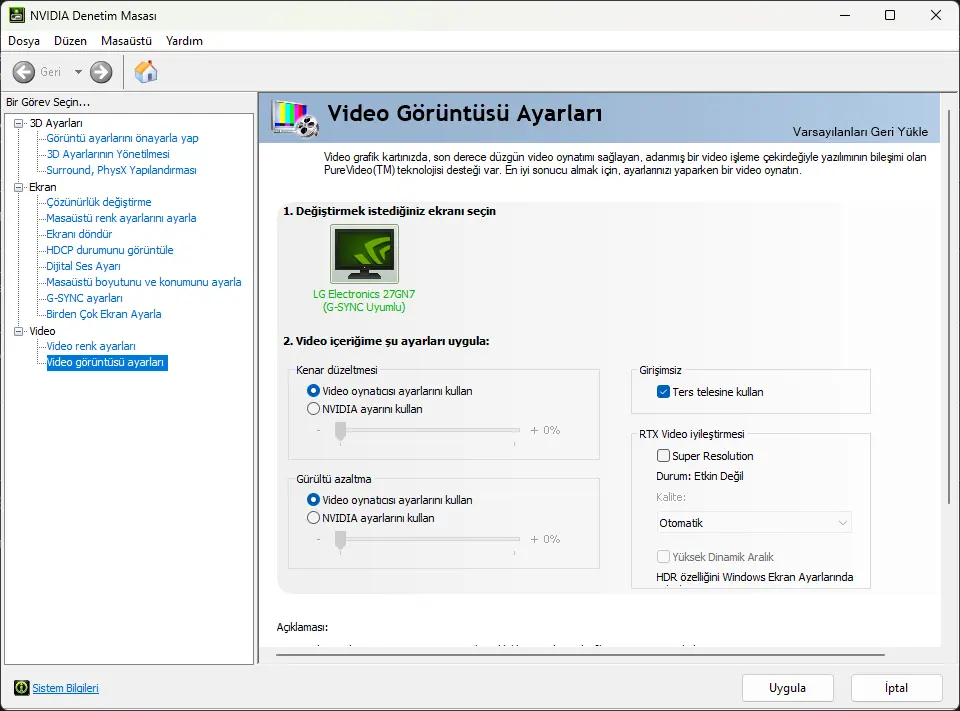Click the back arrow navigation icon
The width and height of the screenshot is (960, 711).
point(24,72)
